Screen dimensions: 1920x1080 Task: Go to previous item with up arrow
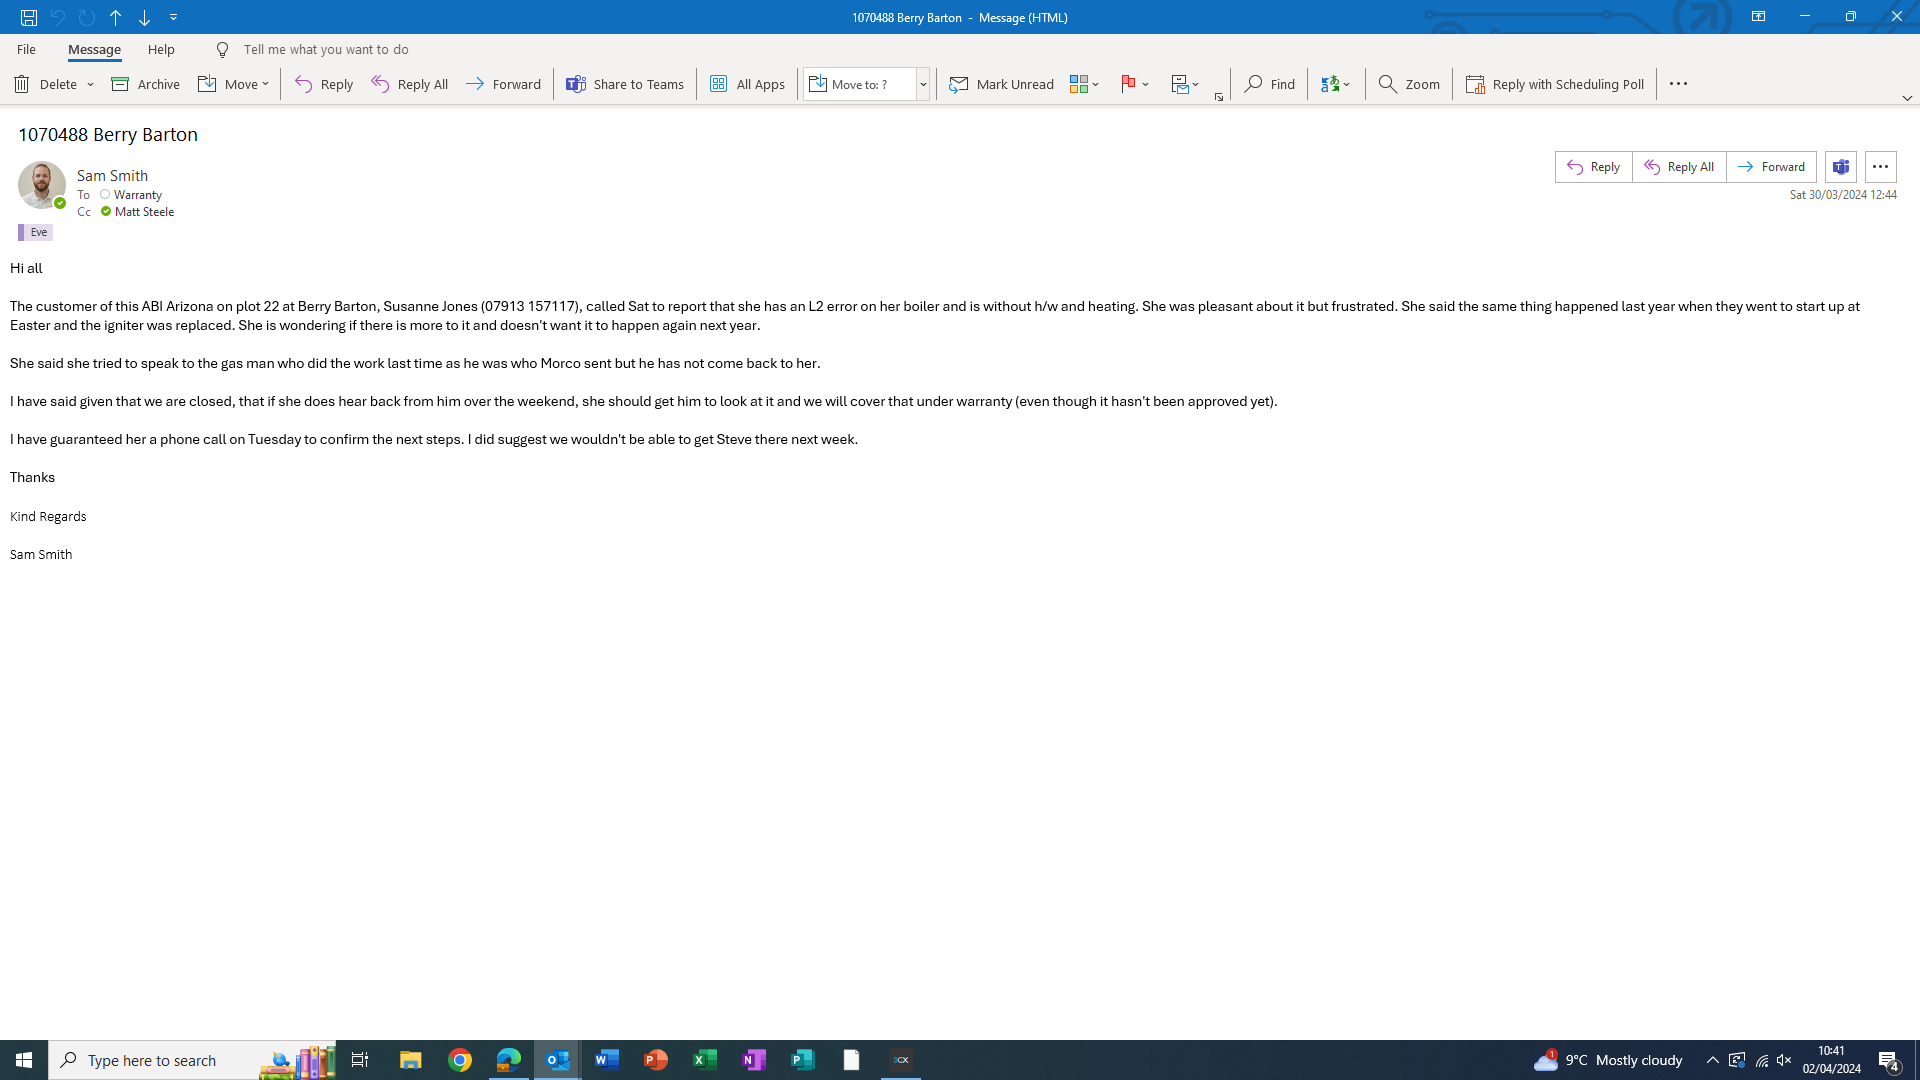pos(116,17)
